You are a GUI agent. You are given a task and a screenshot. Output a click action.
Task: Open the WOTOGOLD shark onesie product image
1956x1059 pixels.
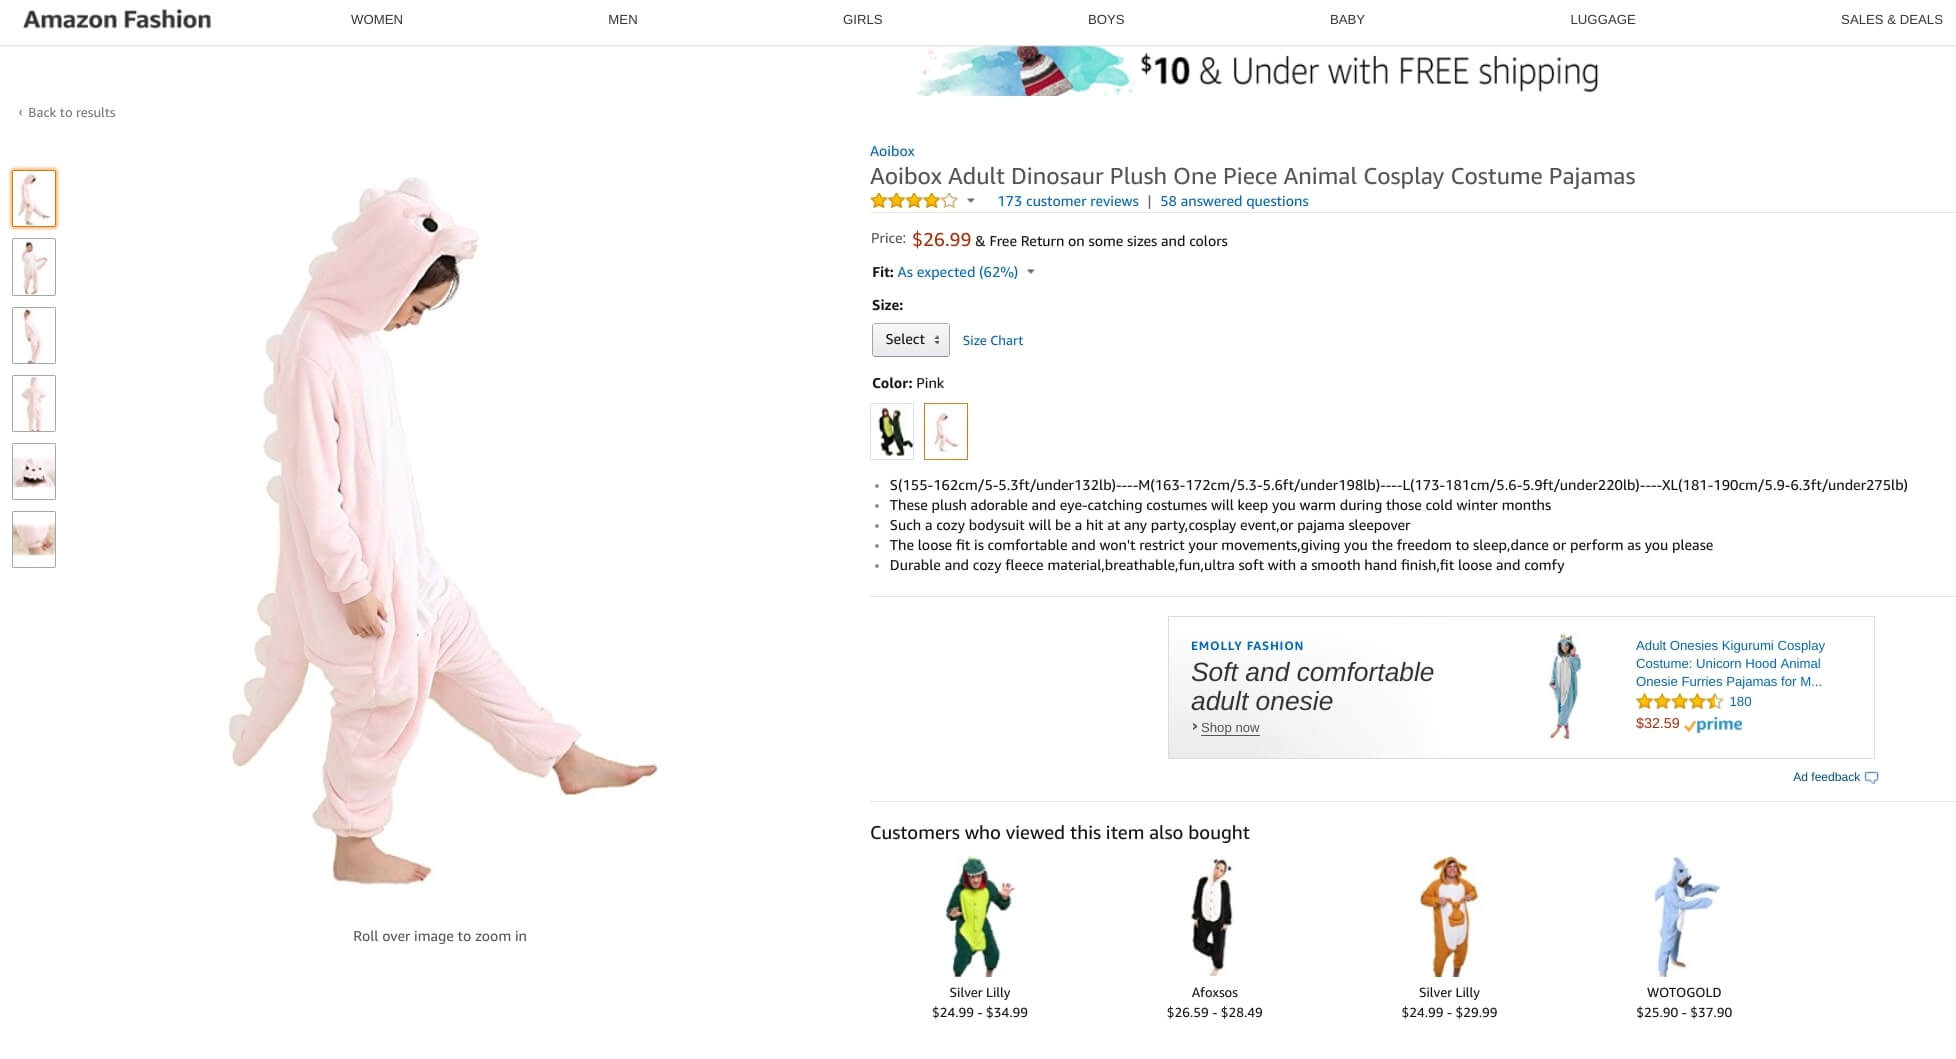click(x=1684, y=916)
